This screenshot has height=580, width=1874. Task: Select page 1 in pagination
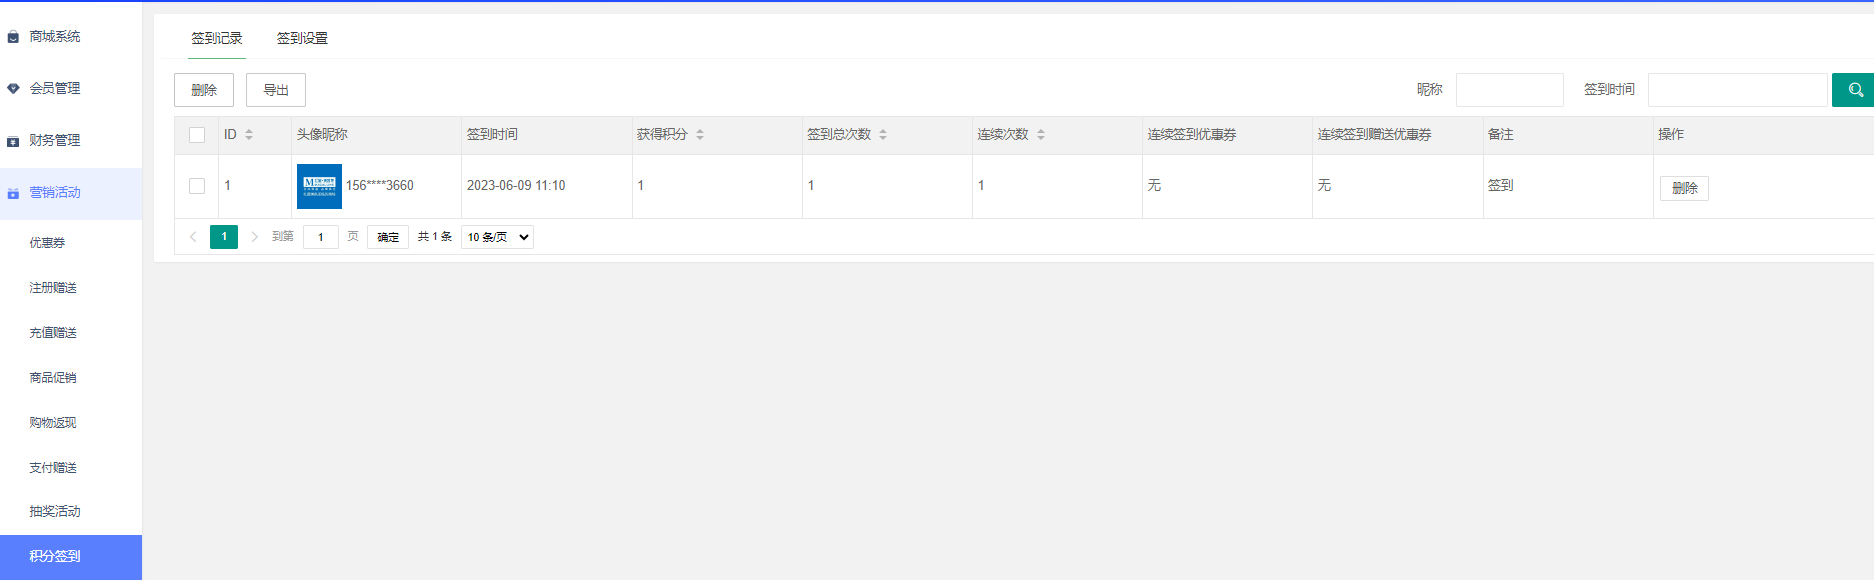point(224,237)
